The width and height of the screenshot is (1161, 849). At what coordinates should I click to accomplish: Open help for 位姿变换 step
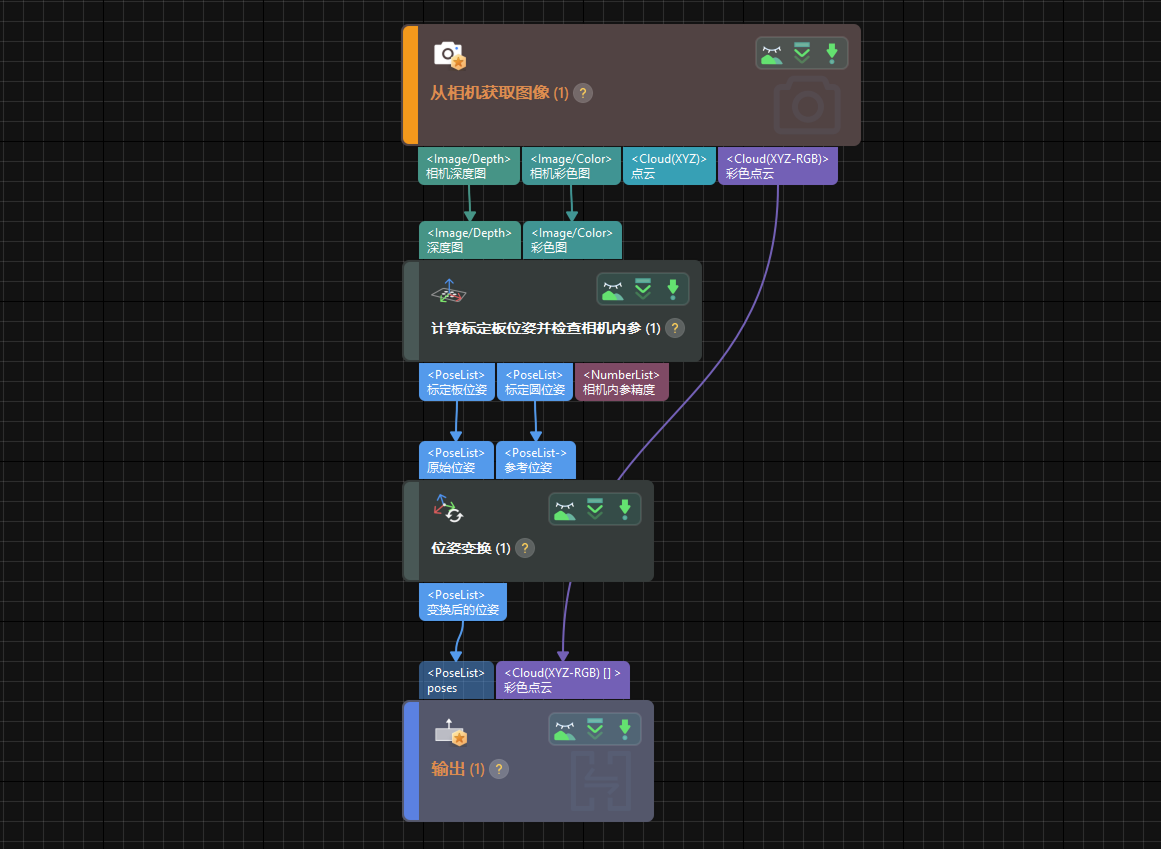click(524, 548)
